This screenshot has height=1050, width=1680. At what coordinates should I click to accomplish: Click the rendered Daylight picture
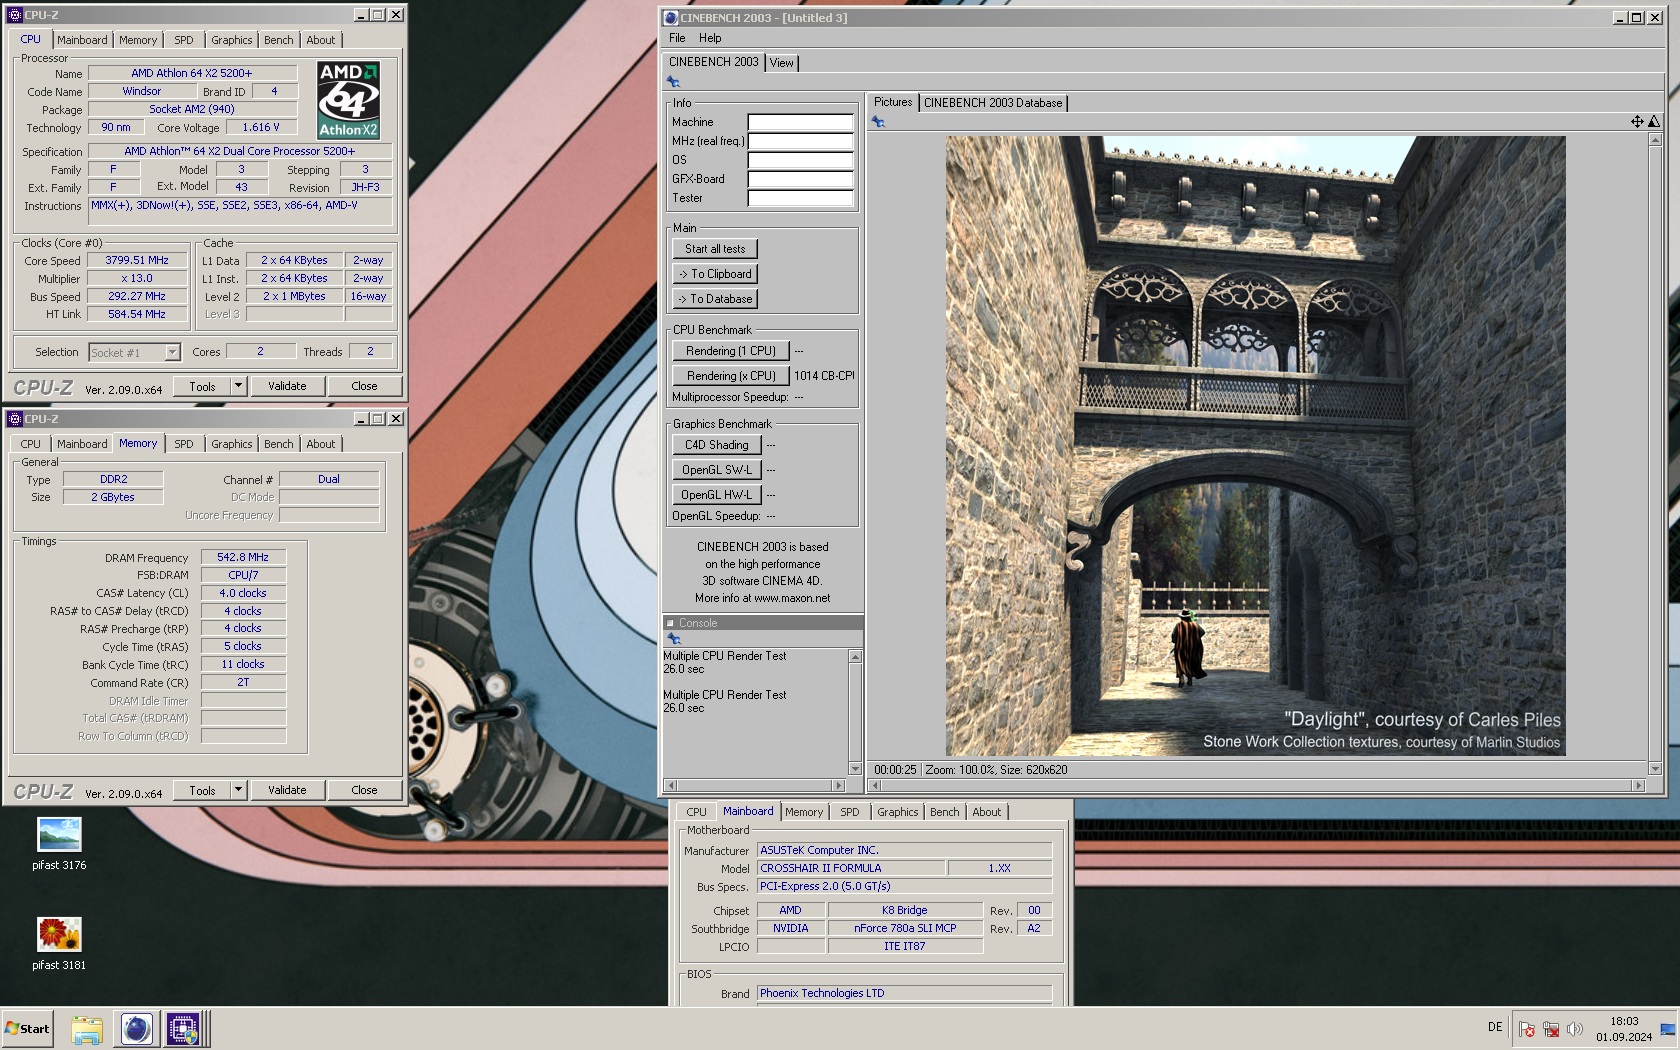point(1255,446)
